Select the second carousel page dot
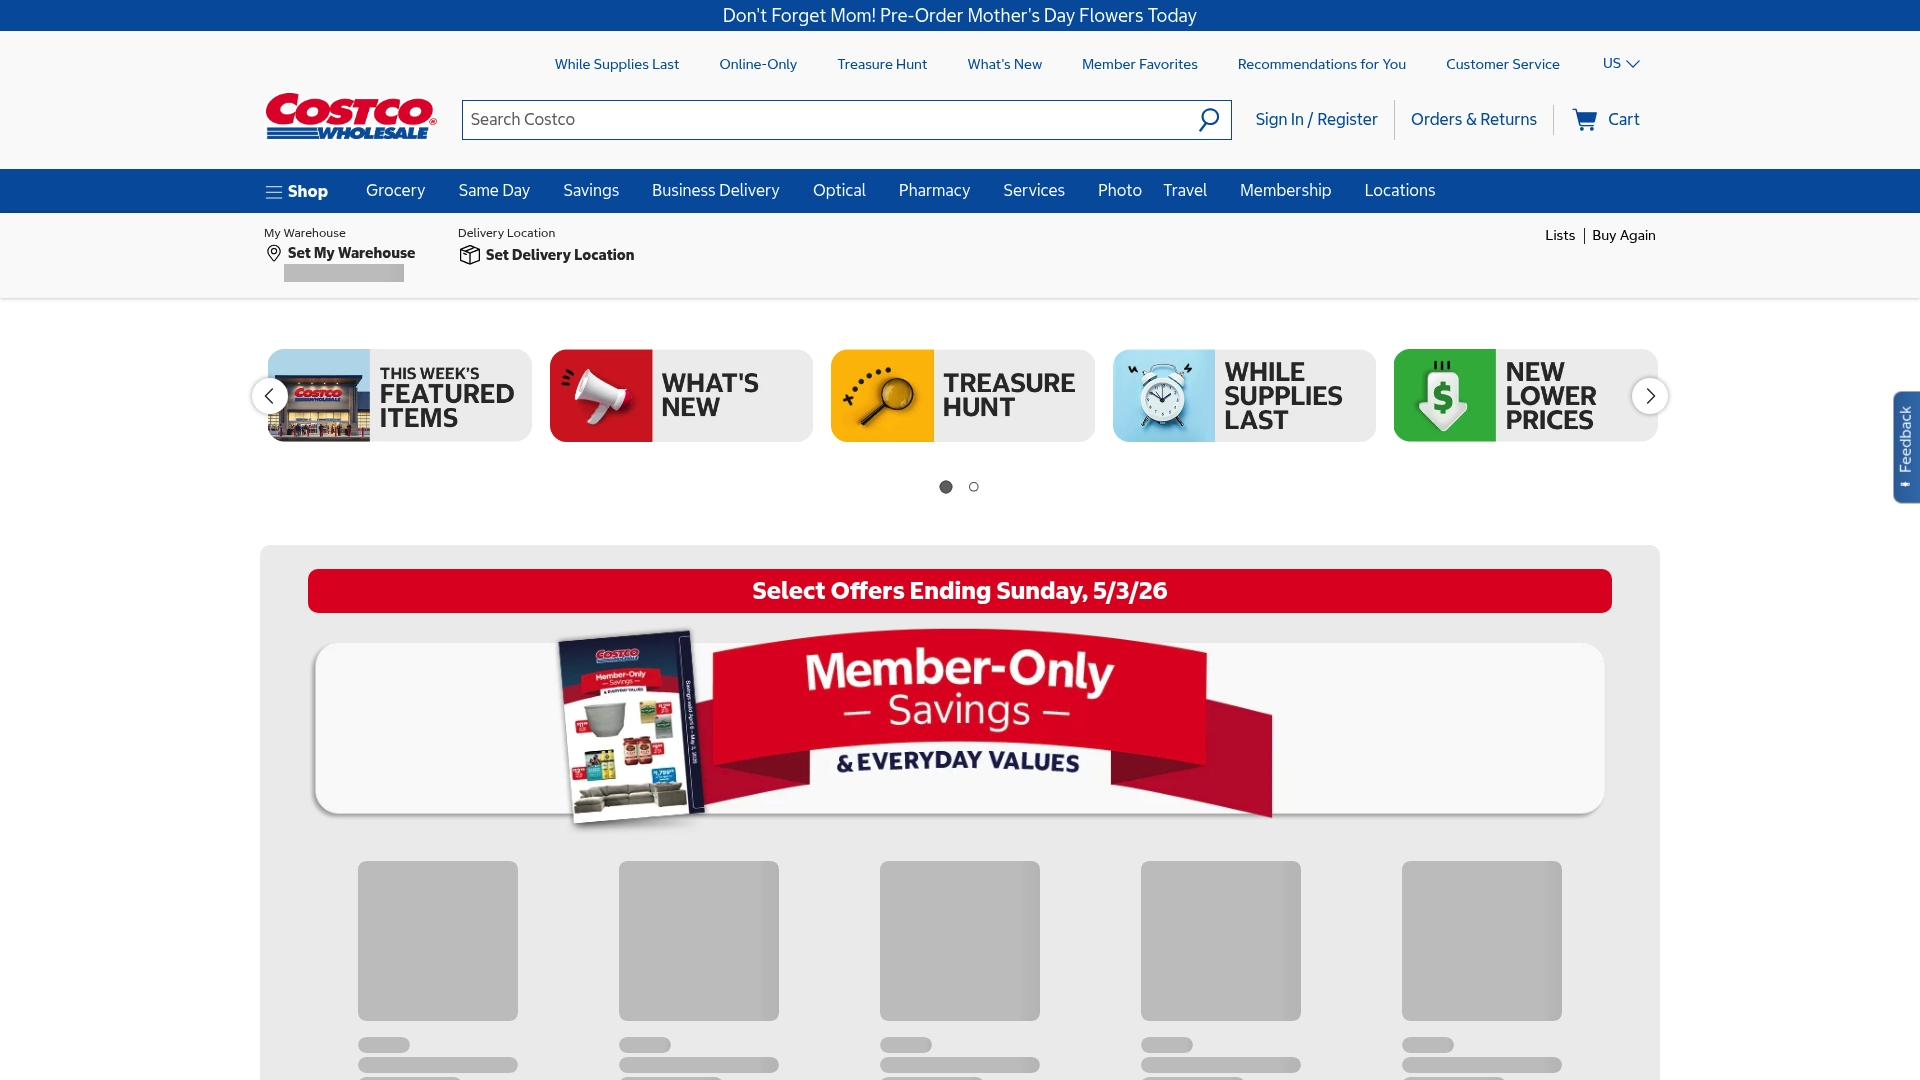 click(x=974, y=487)
